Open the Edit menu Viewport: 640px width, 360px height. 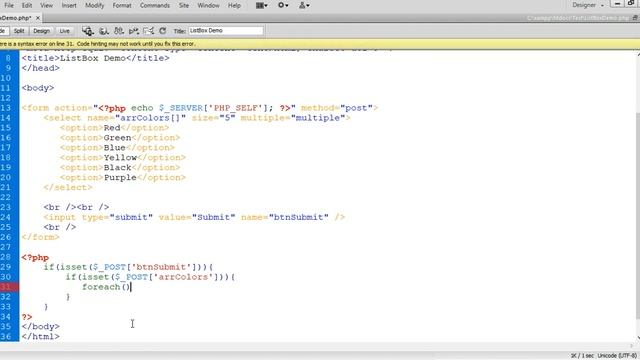coord(27,5)
